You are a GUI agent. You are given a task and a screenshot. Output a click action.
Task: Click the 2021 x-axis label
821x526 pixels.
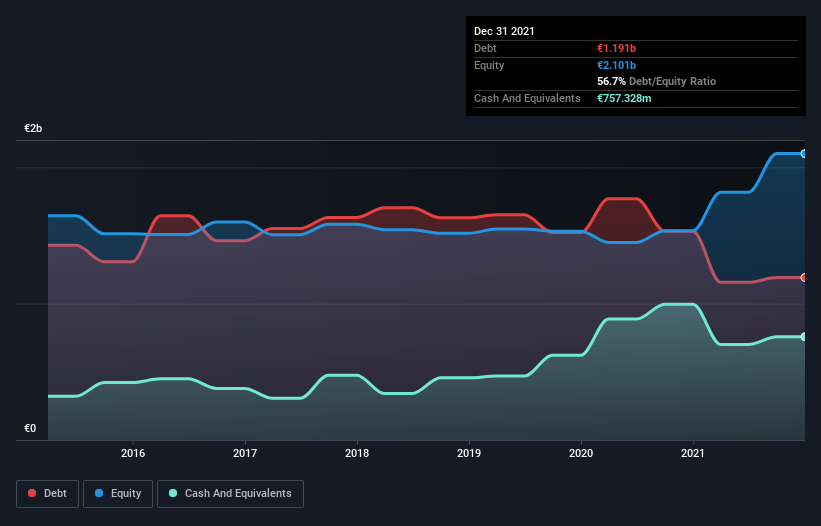[693, 453]
